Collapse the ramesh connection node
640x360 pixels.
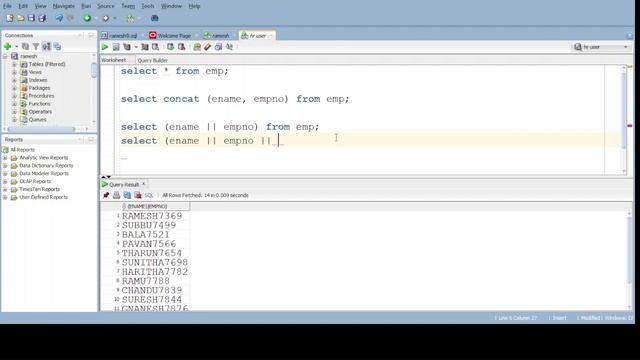click(x=5, y=56)
